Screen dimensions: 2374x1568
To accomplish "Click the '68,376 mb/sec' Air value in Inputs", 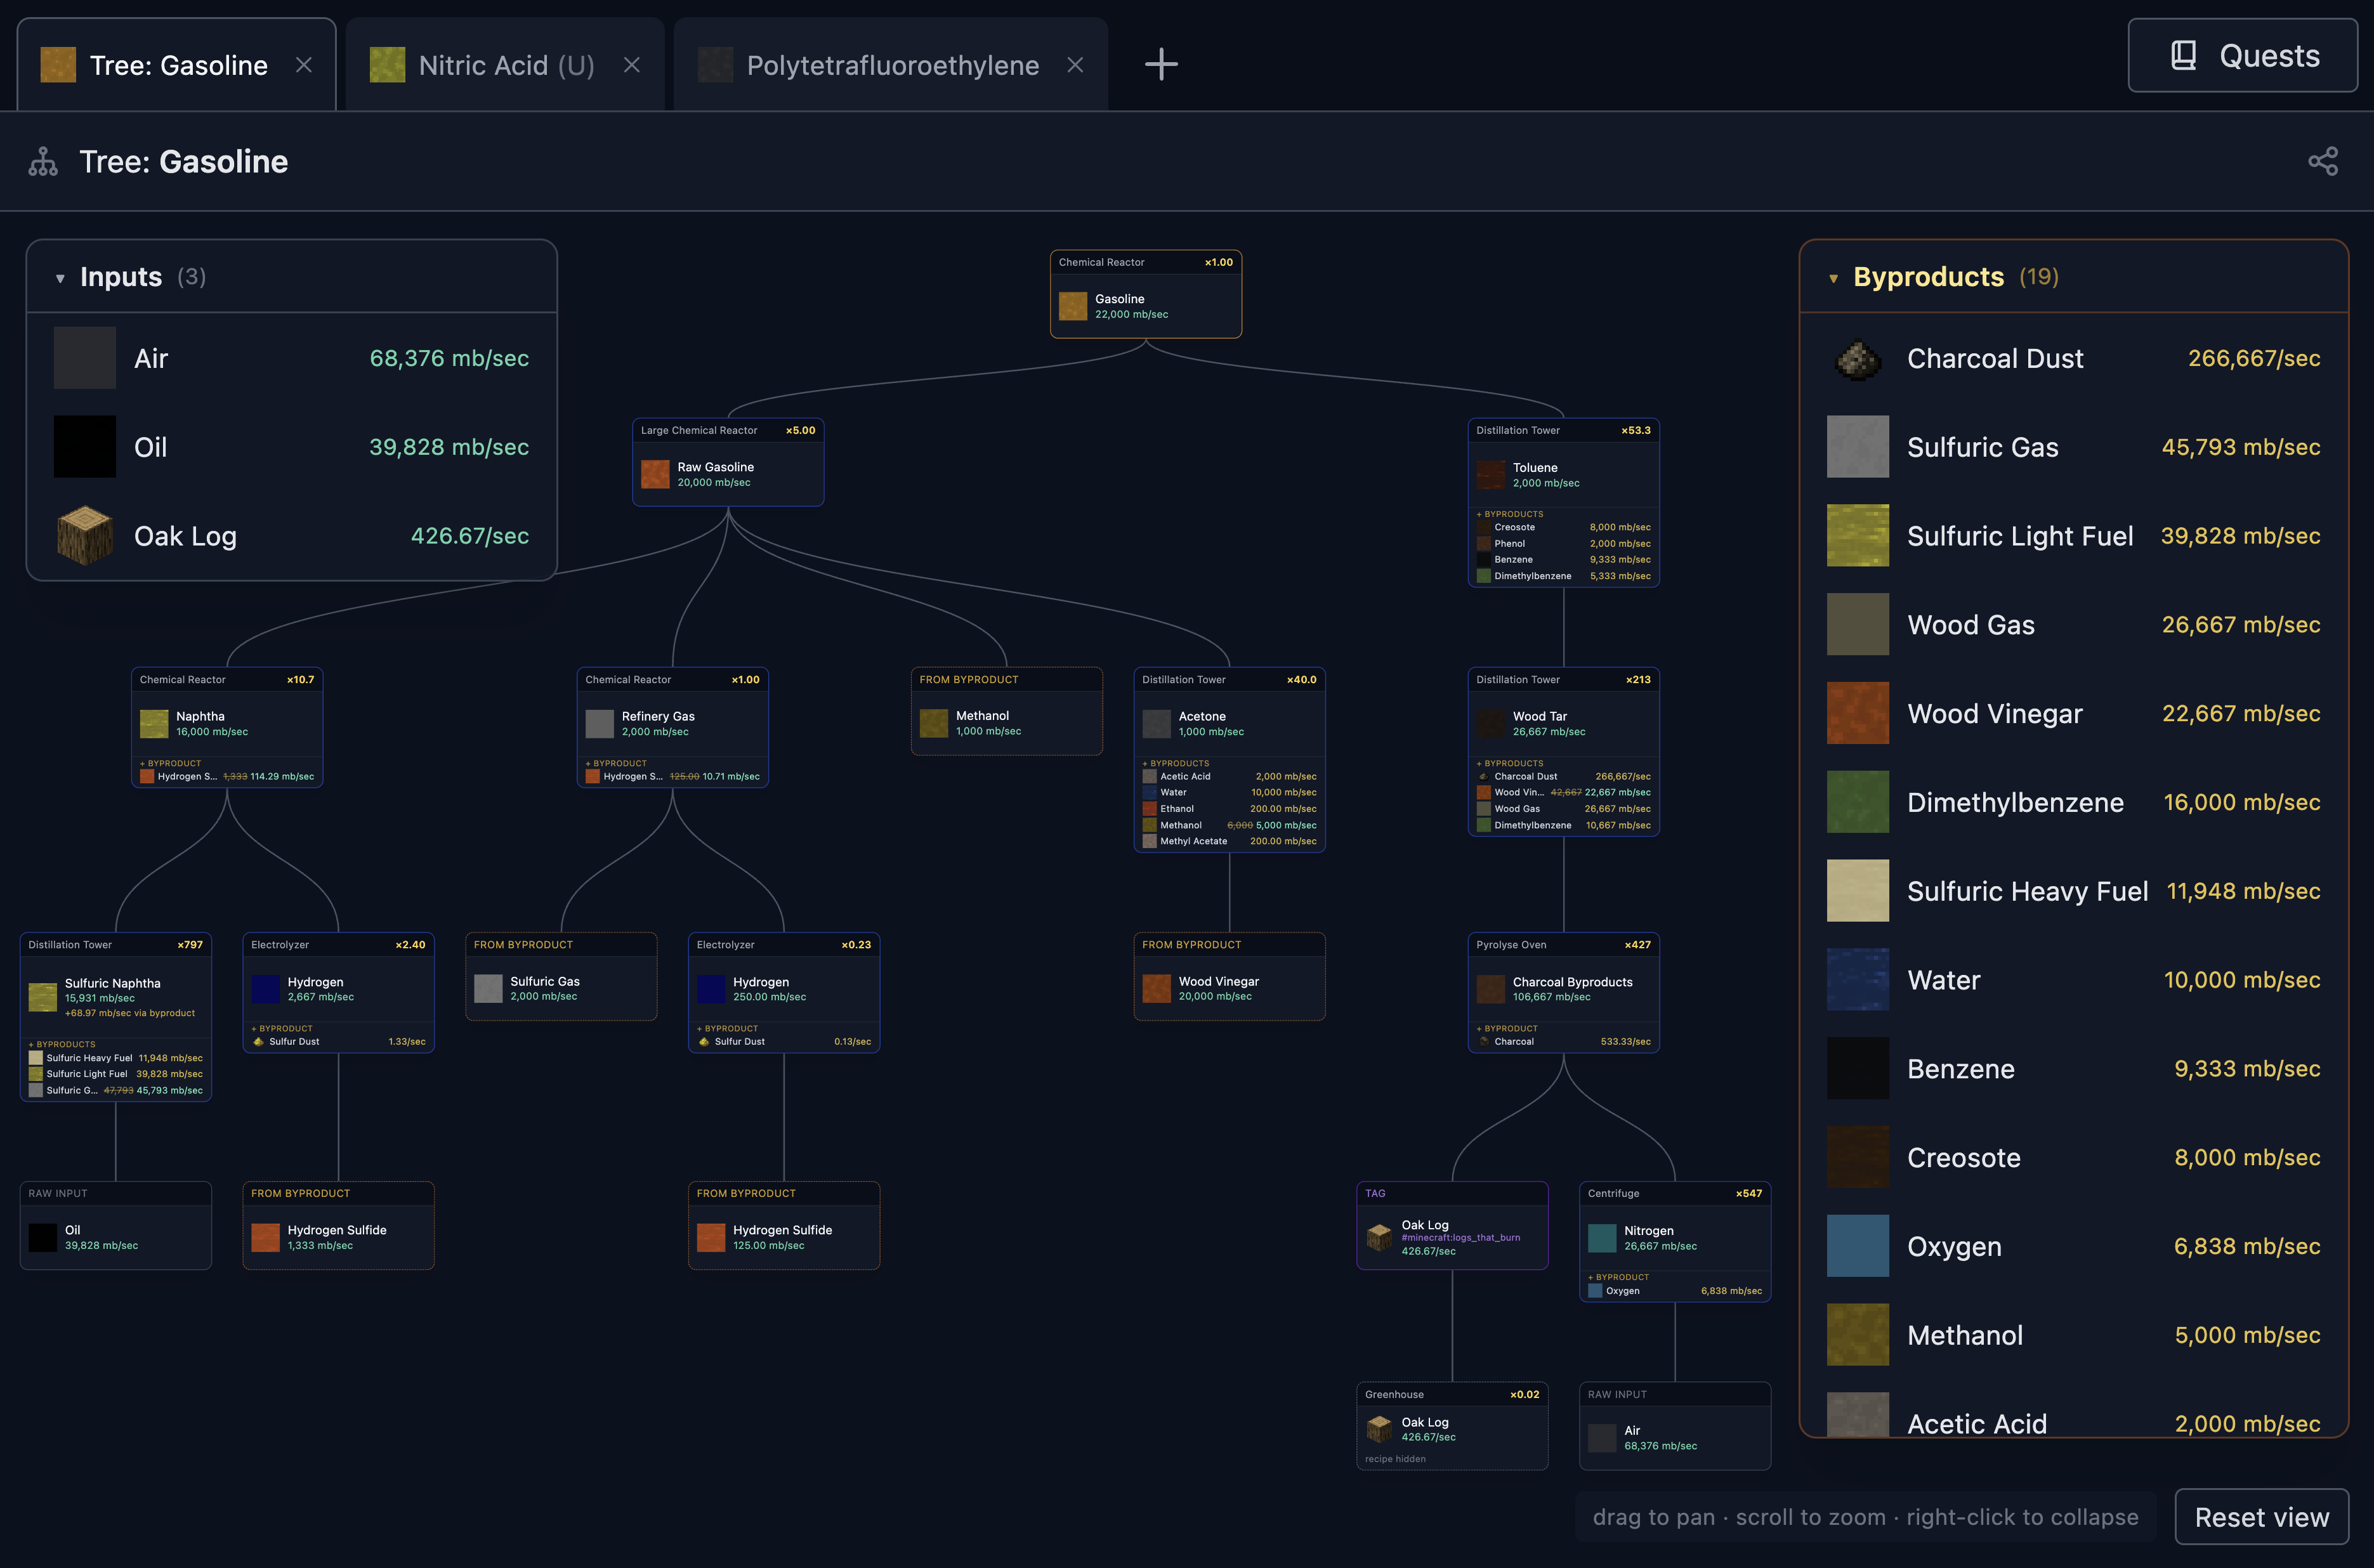I will pyautogui.click(x=449, y=358).
